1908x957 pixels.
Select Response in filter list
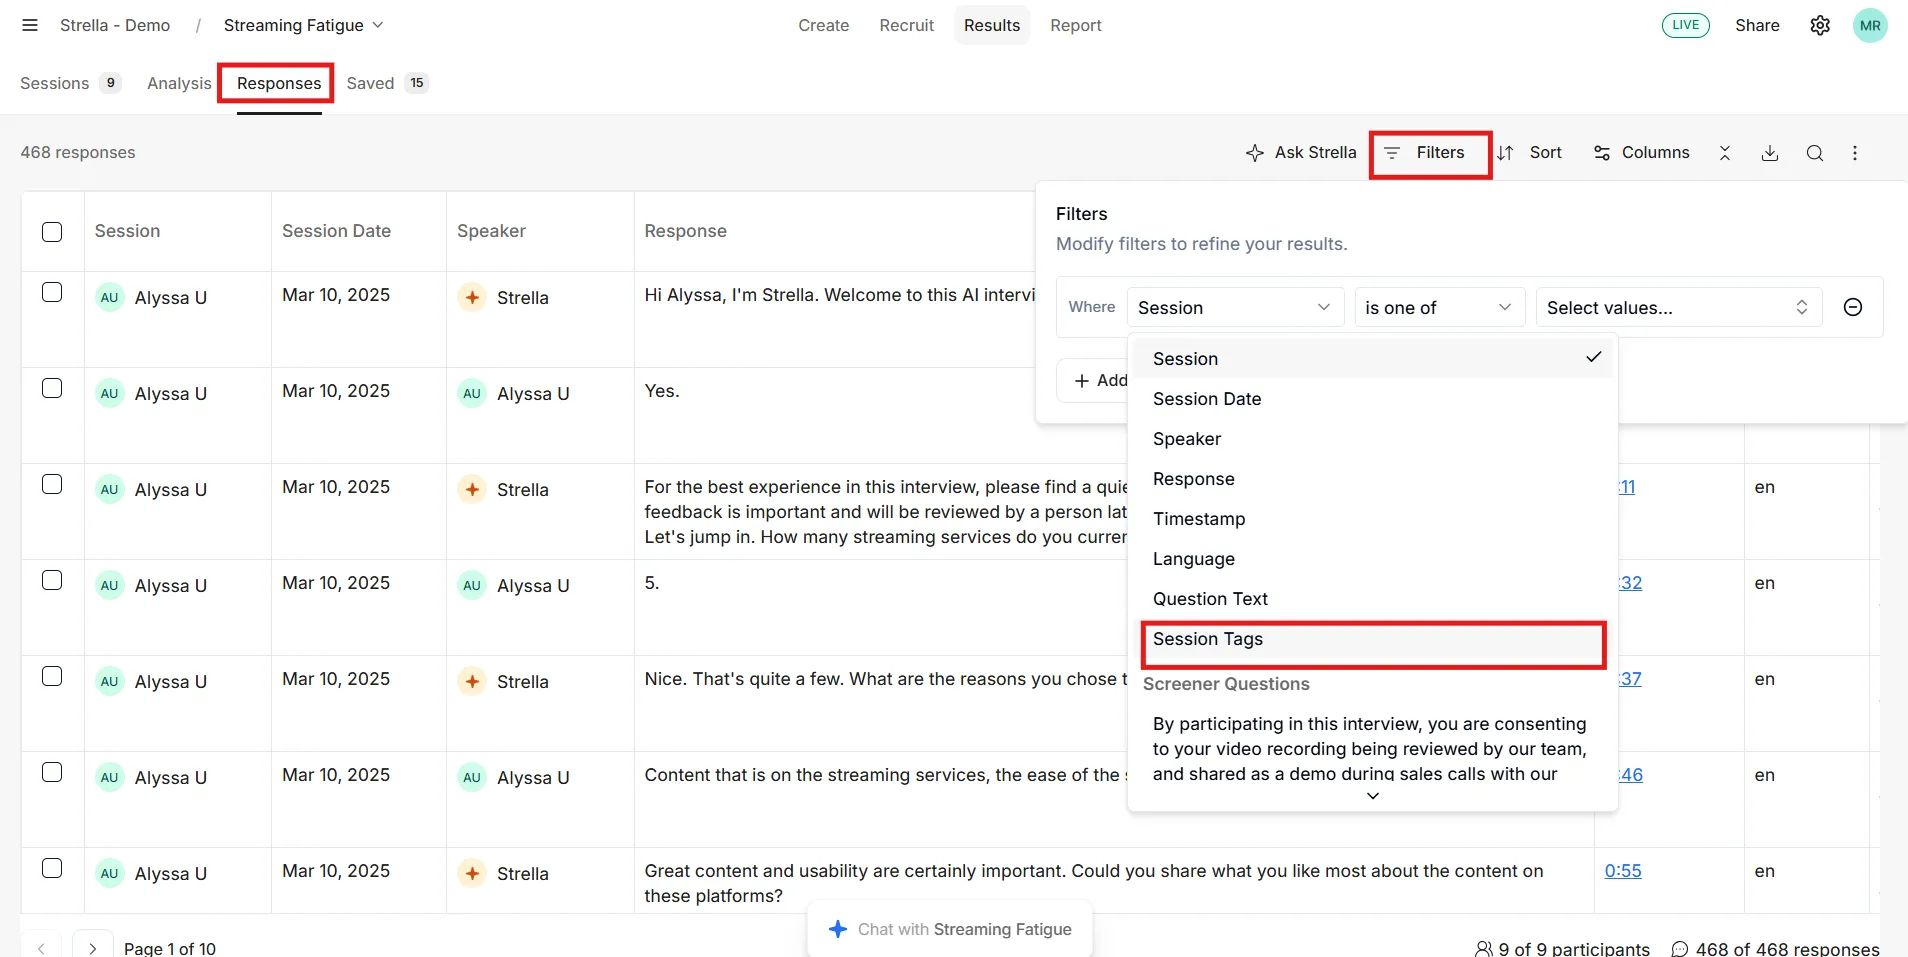tap(1373, 479)
